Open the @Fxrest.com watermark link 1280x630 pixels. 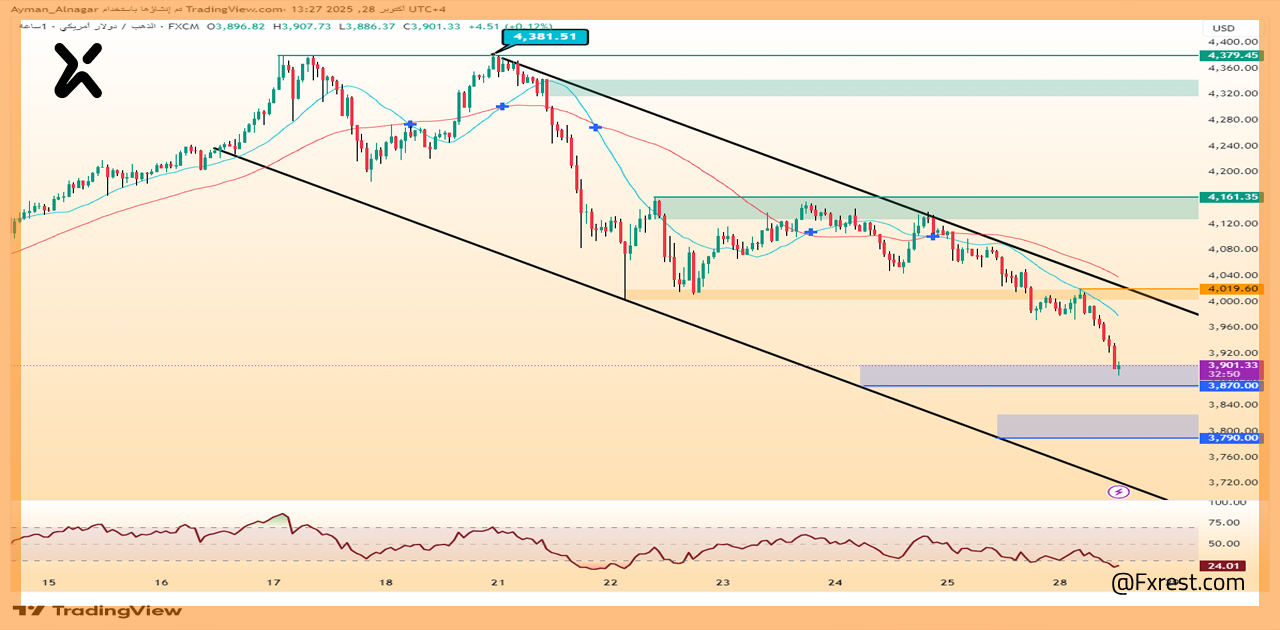1178,583
